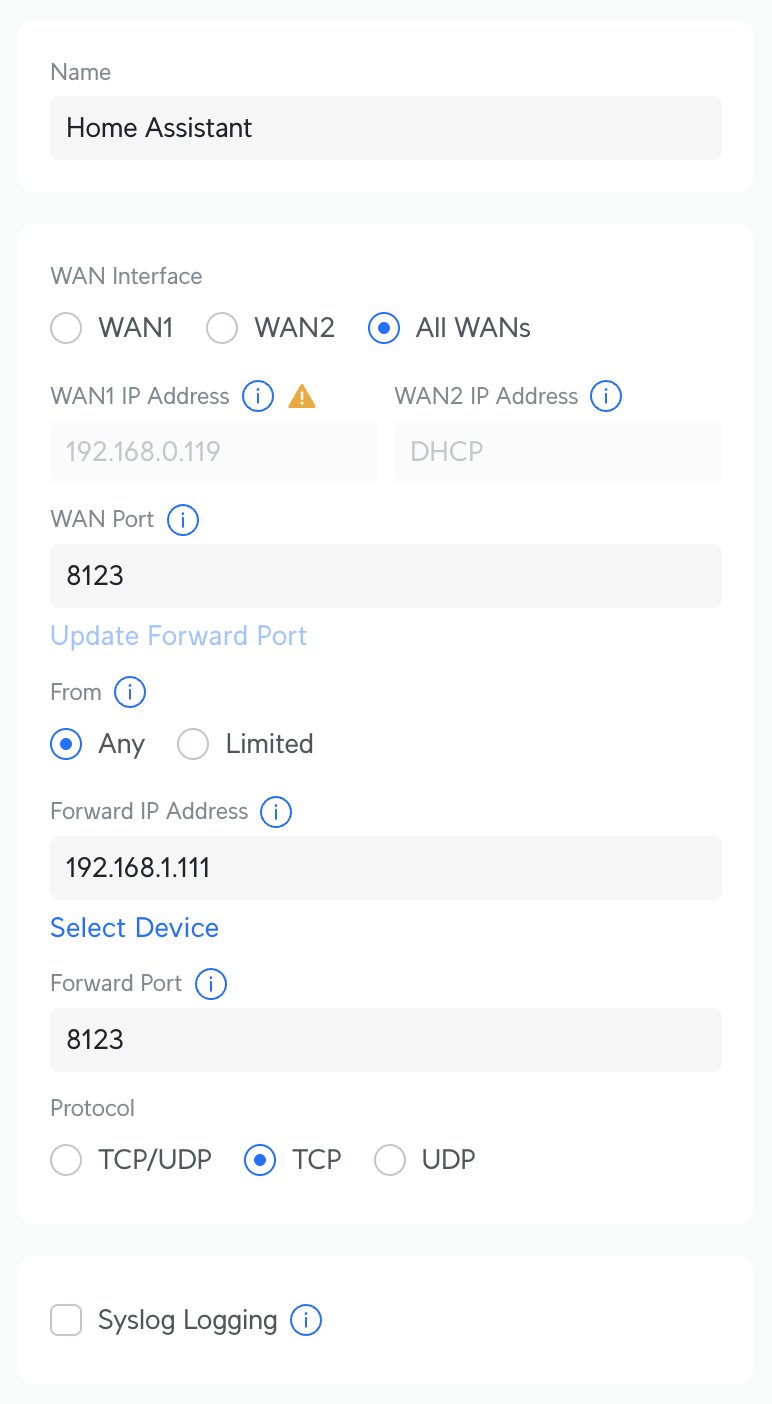Choose the WAN2 interface option

222,328
